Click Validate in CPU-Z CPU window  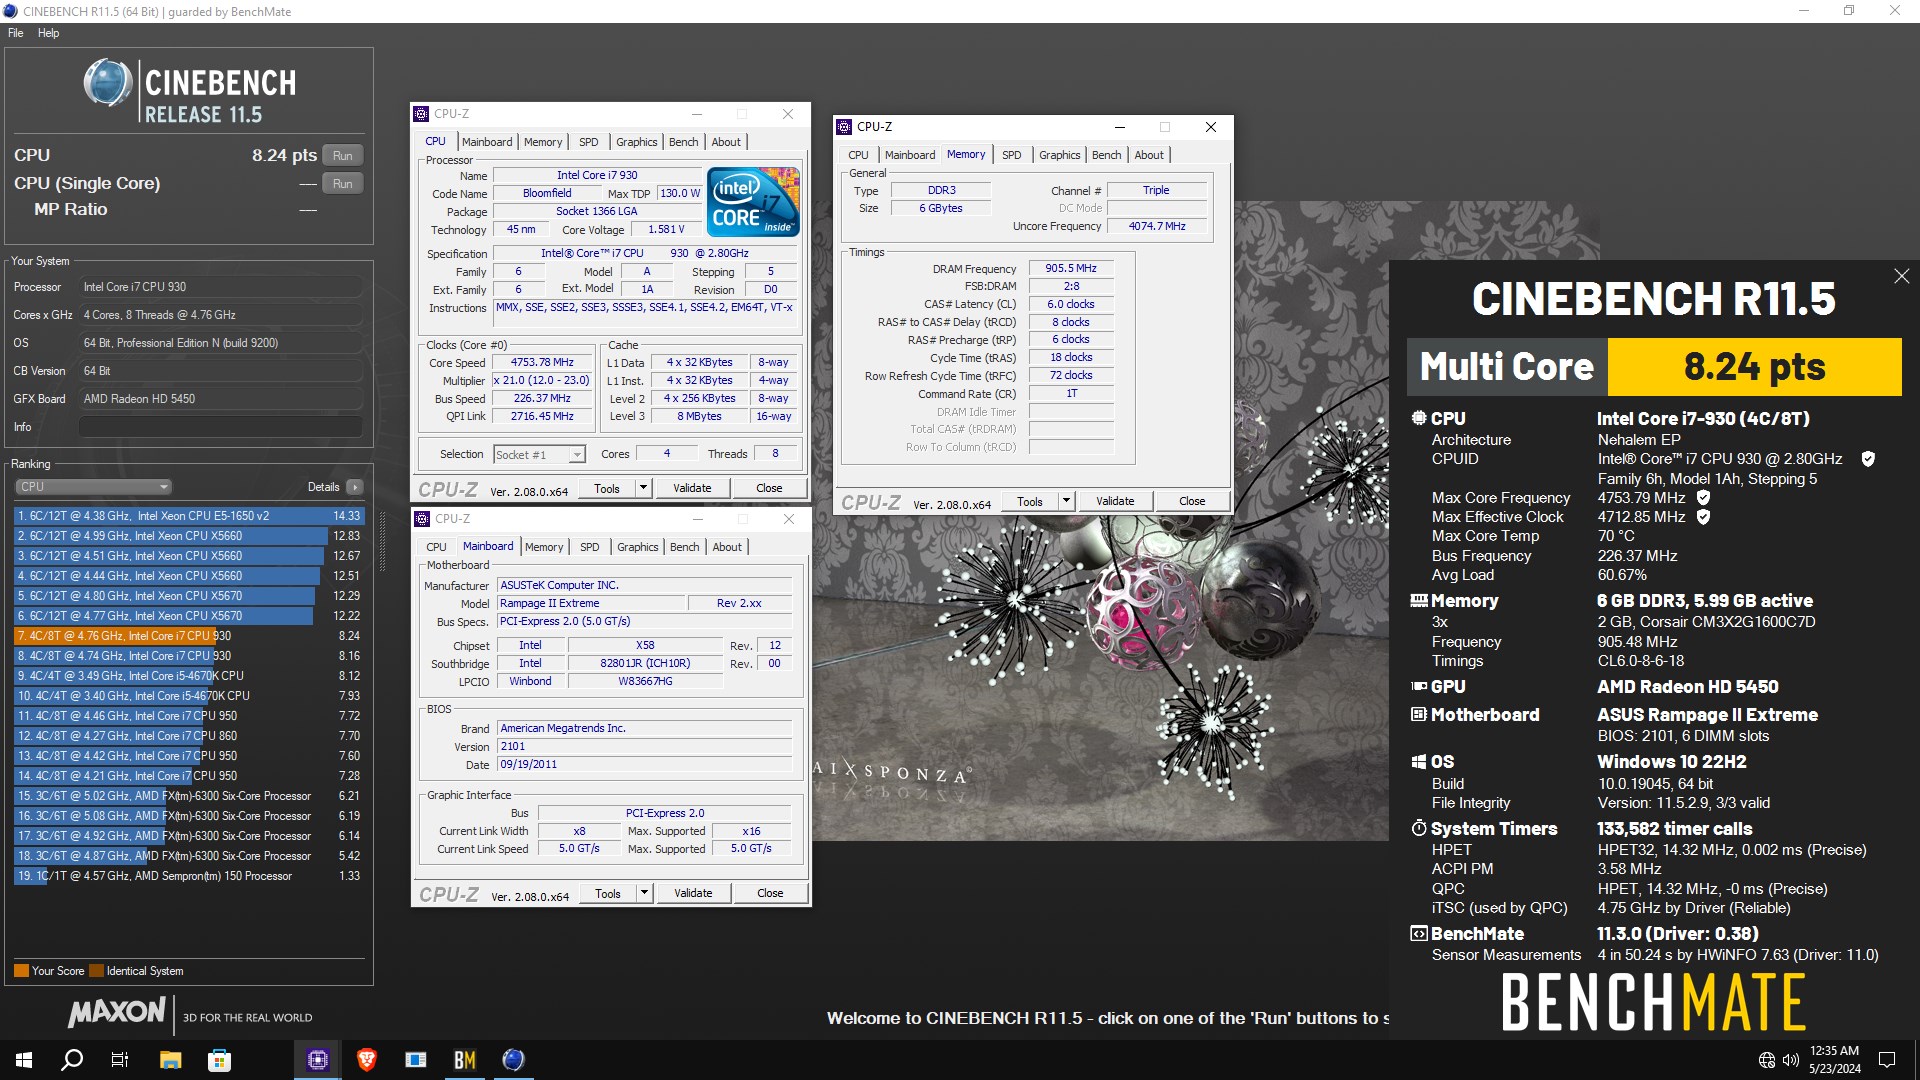tap(692, 488)
